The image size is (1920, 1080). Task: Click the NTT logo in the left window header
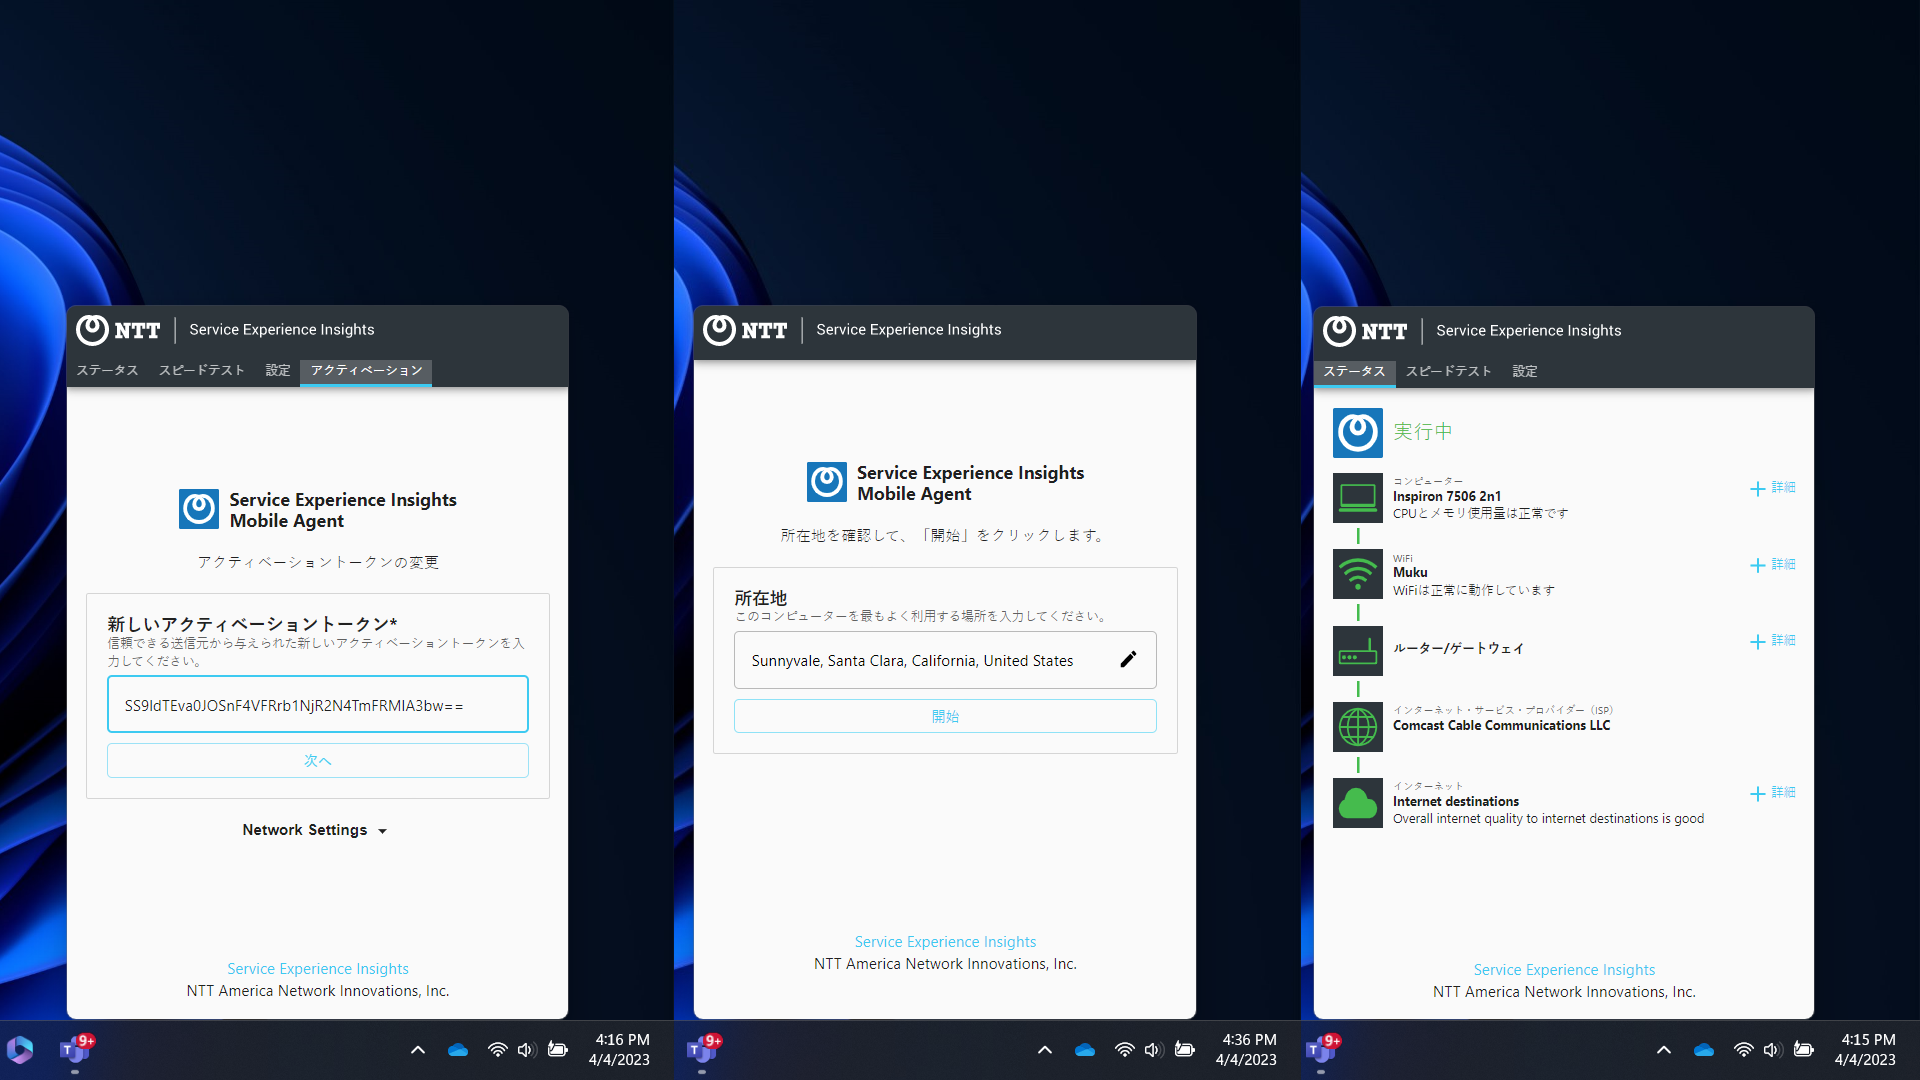tap(118, 330)
